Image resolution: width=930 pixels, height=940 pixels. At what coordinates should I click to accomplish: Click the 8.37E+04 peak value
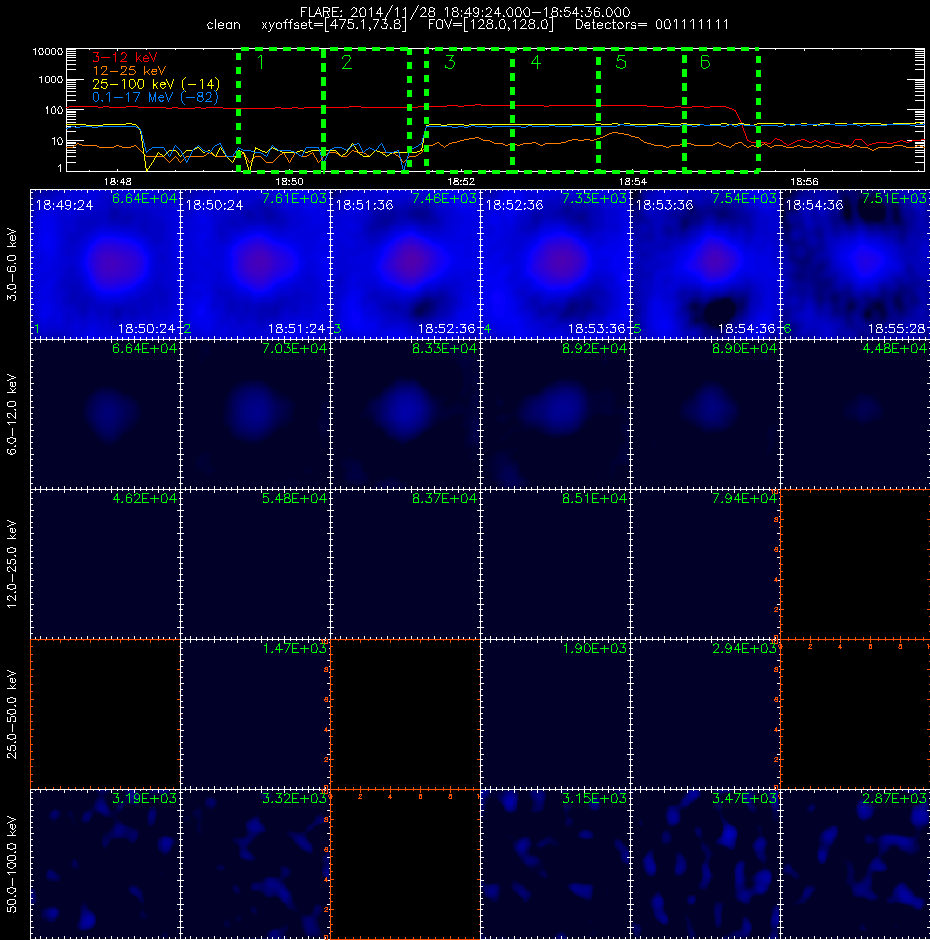click(444, 498)
